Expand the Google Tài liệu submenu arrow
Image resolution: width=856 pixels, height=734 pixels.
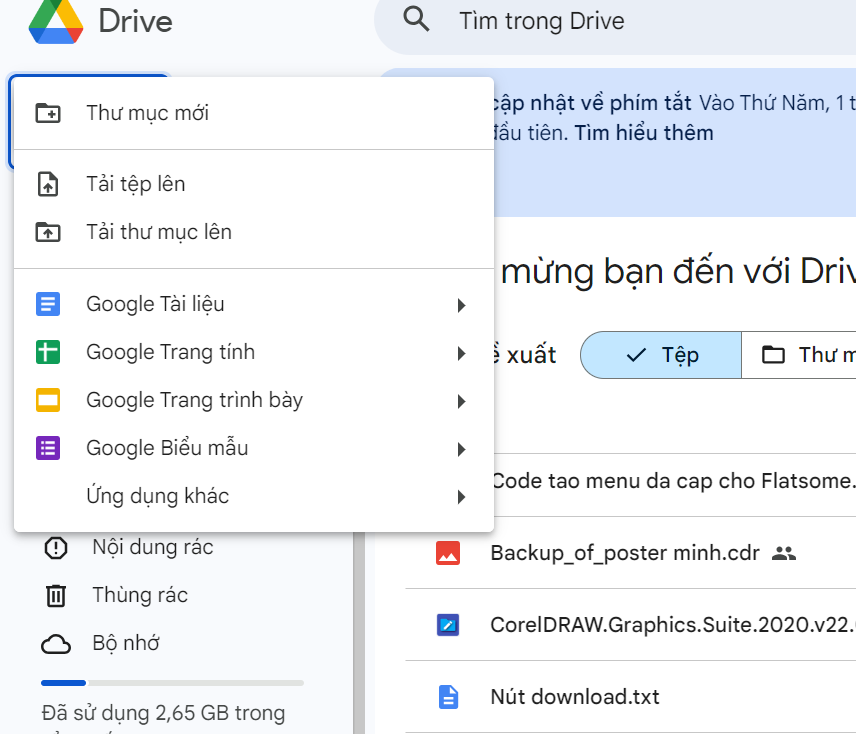[x=462, y=305]
